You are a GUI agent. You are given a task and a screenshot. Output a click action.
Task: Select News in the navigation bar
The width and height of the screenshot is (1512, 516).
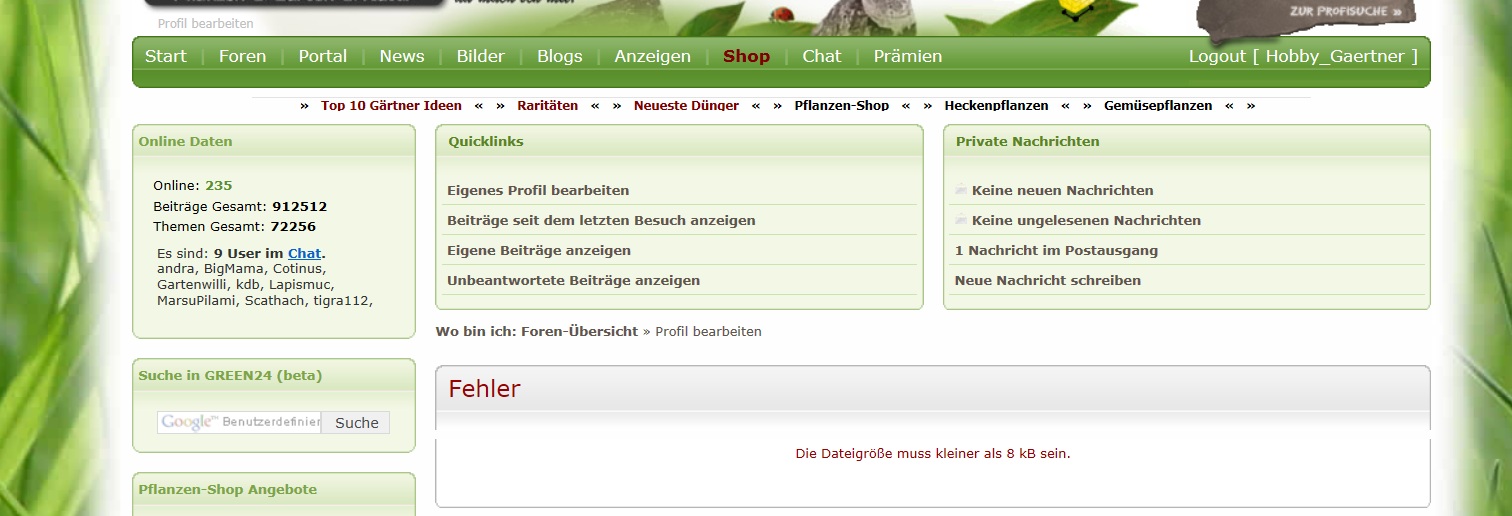(401, 56)
